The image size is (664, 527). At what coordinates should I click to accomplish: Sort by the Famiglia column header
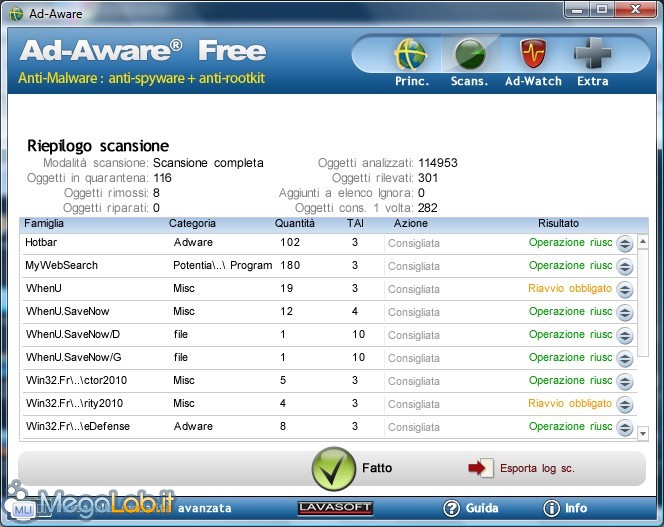click(x=44, y=223)
